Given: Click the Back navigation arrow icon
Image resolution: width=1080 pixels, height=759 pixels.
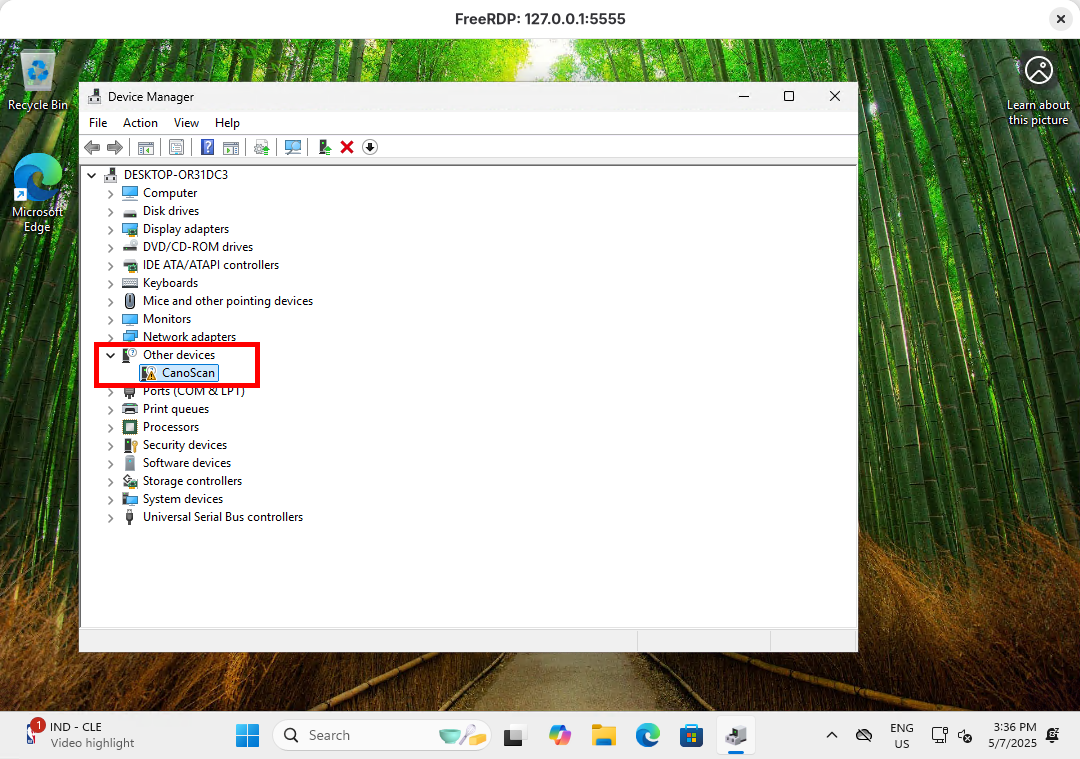Looking at the screenshot, I should point(92,147).
